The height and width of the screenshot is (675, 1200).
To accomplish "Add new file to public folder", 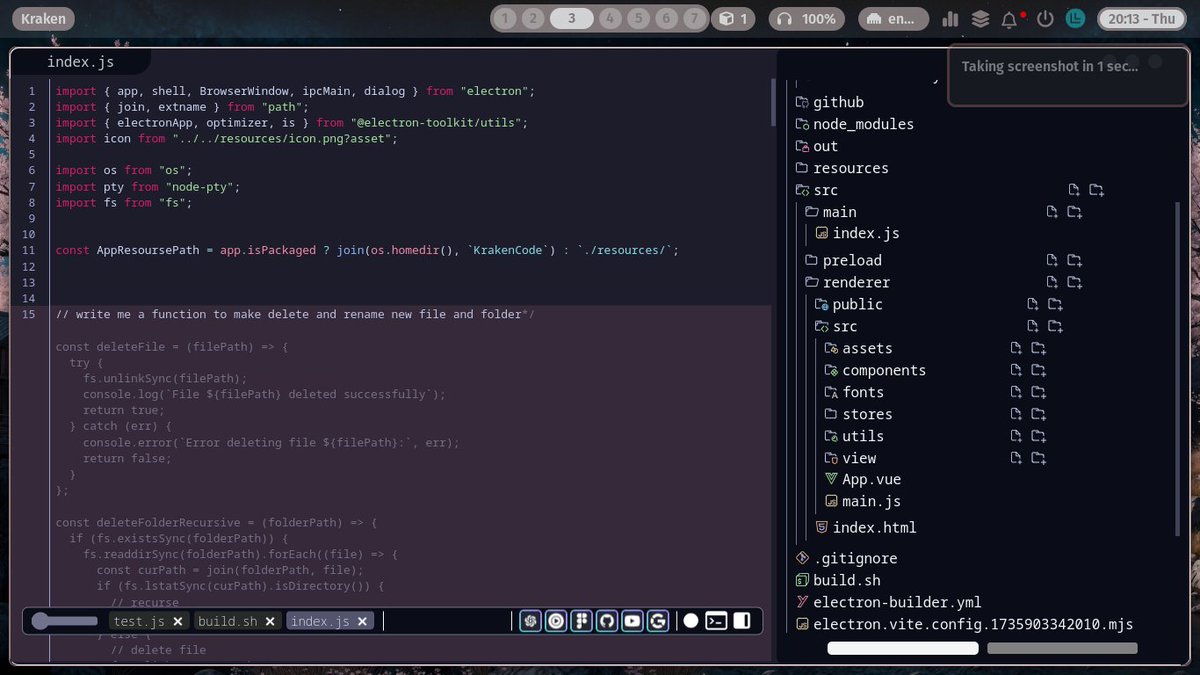I will click(1033, 304).
